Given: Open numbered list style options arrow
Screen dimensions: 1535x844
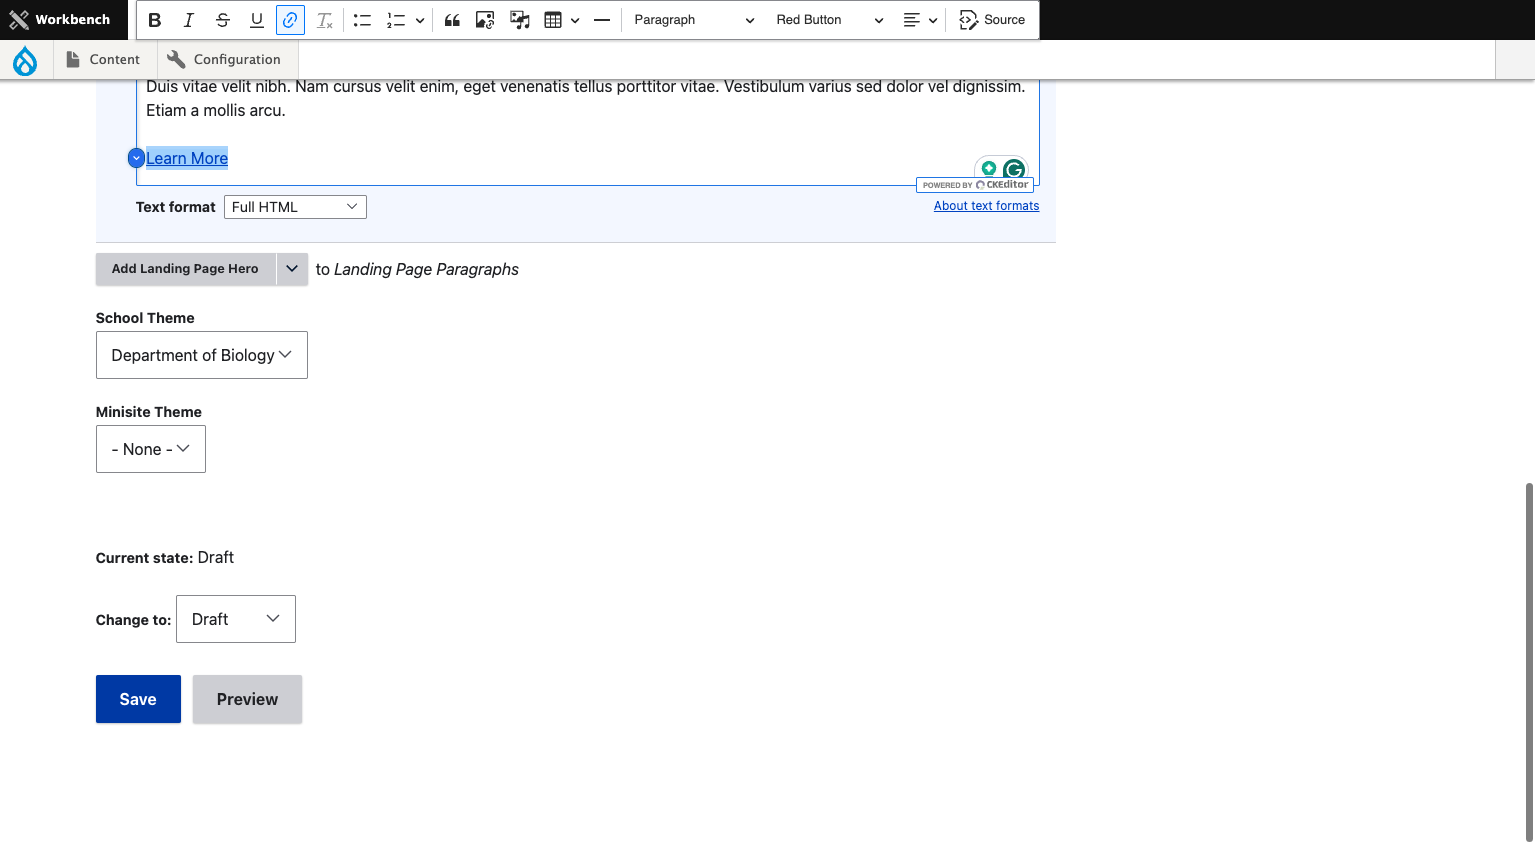Looking at the screenshot, I should click(420, 20).
